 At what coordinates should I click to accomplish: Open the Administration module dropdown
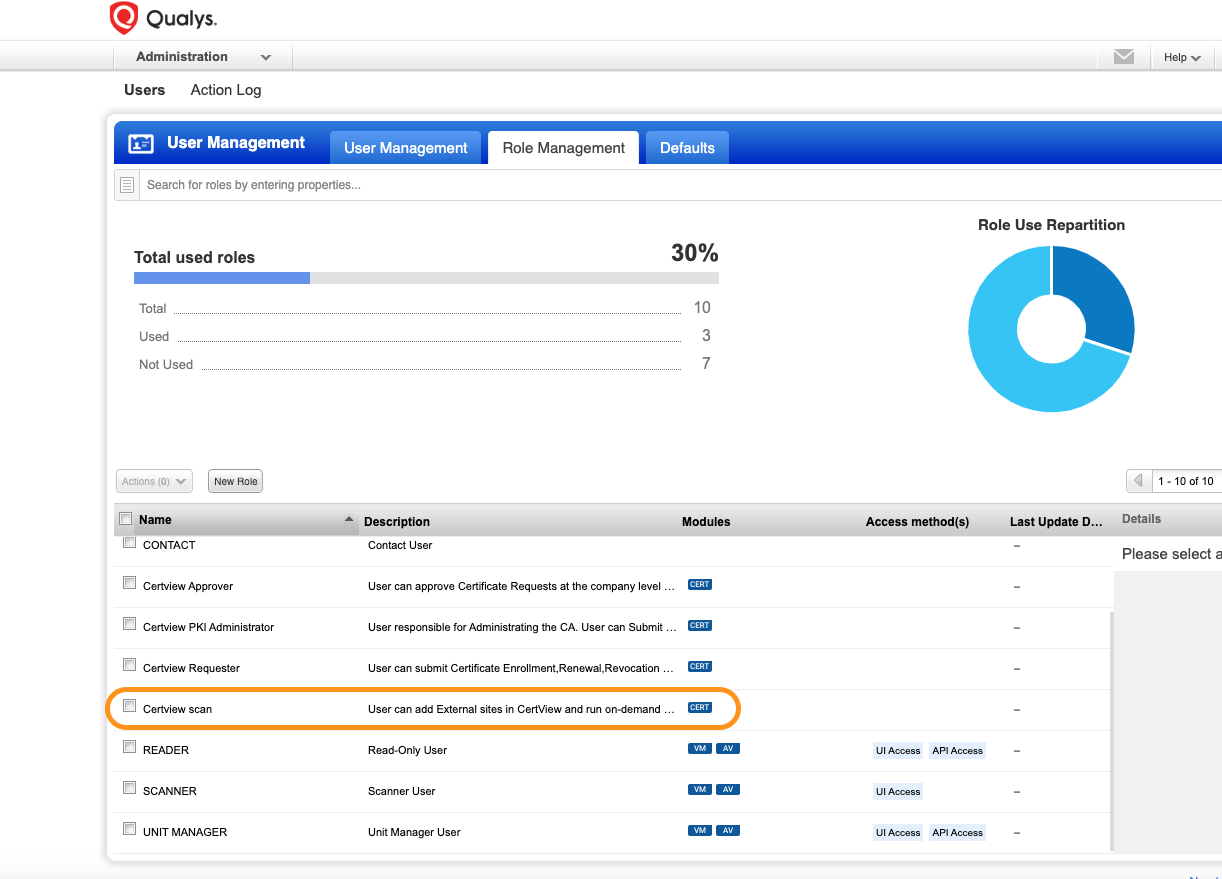click(203, 57)
